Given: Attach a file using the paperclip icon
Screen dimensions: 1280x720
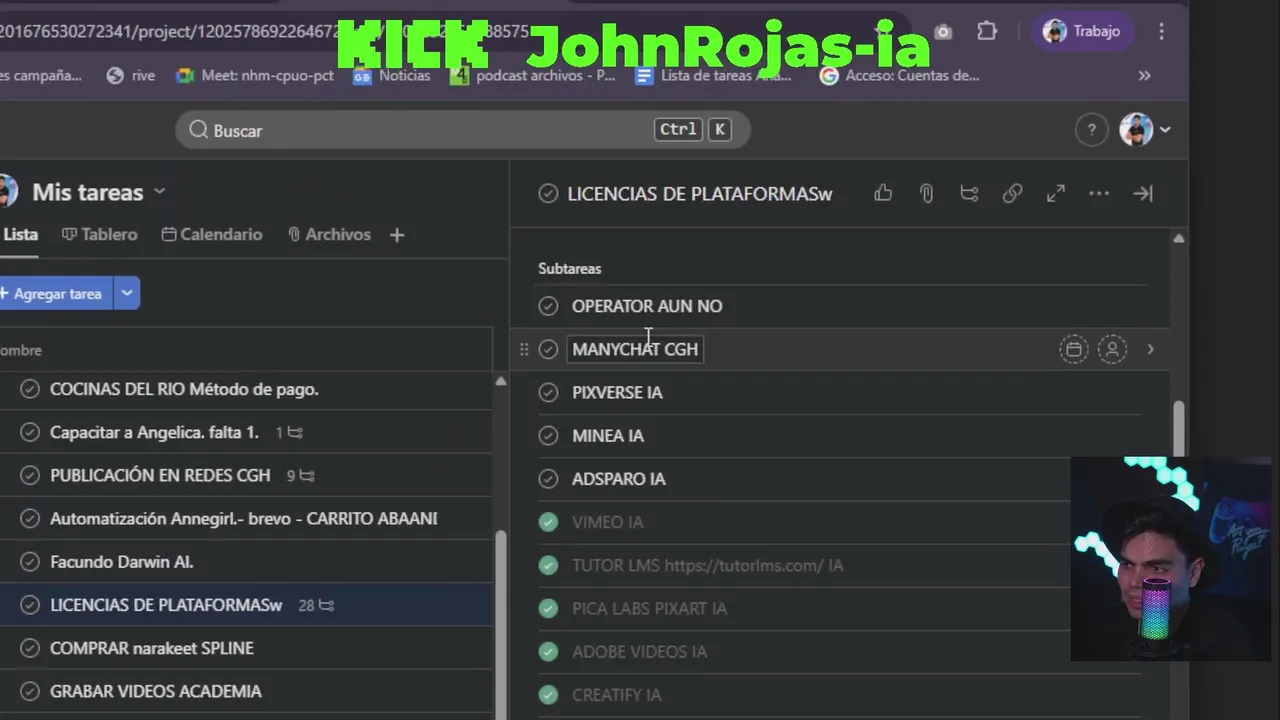Looking at the screenshot, I should 926,193.
